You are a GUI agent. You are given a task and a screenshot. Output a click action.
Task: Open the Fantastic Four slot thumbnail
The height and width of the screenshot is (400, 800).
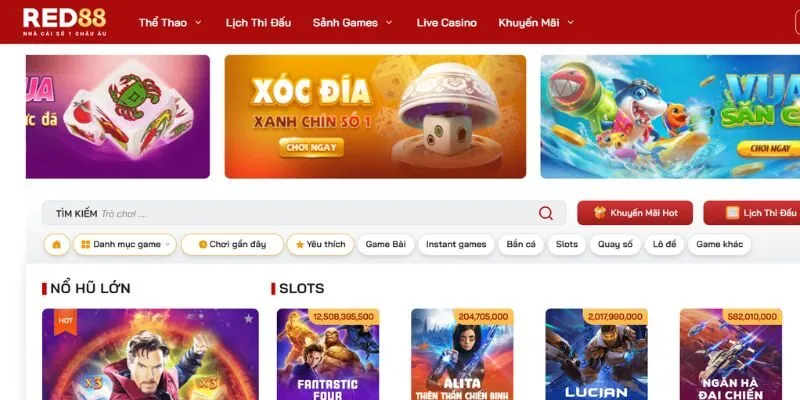(328, 354)
